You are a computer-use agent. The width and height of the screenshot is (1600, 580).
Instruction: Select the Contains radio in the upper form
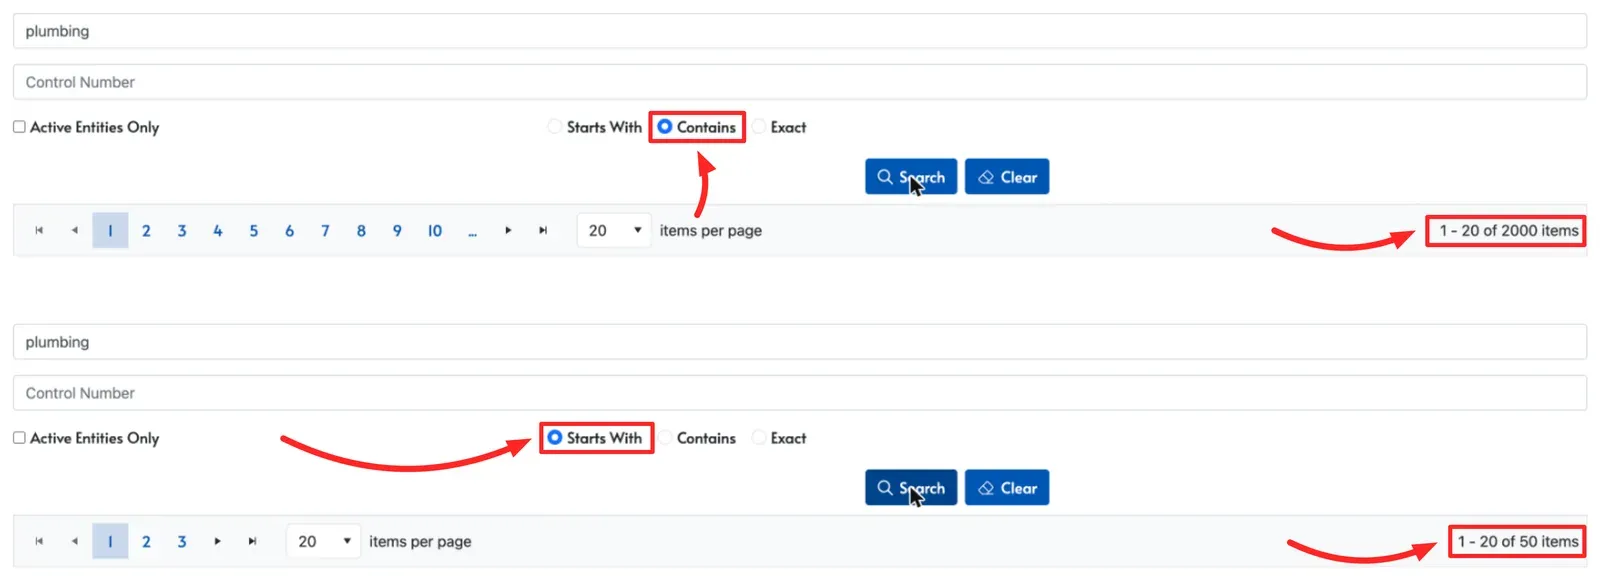[x=665, y=127]
